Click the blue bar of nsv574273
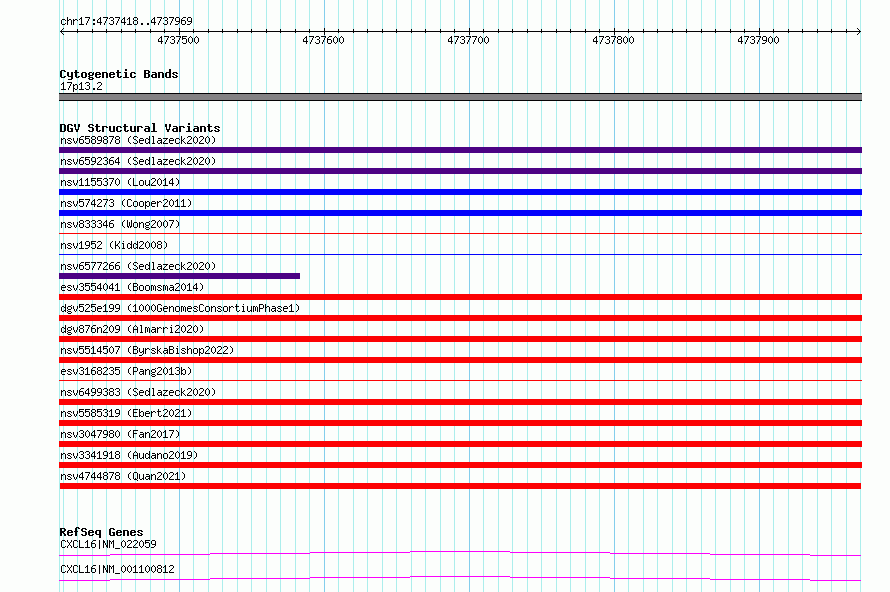Screen dimensions: 890x592 (460, 213)
